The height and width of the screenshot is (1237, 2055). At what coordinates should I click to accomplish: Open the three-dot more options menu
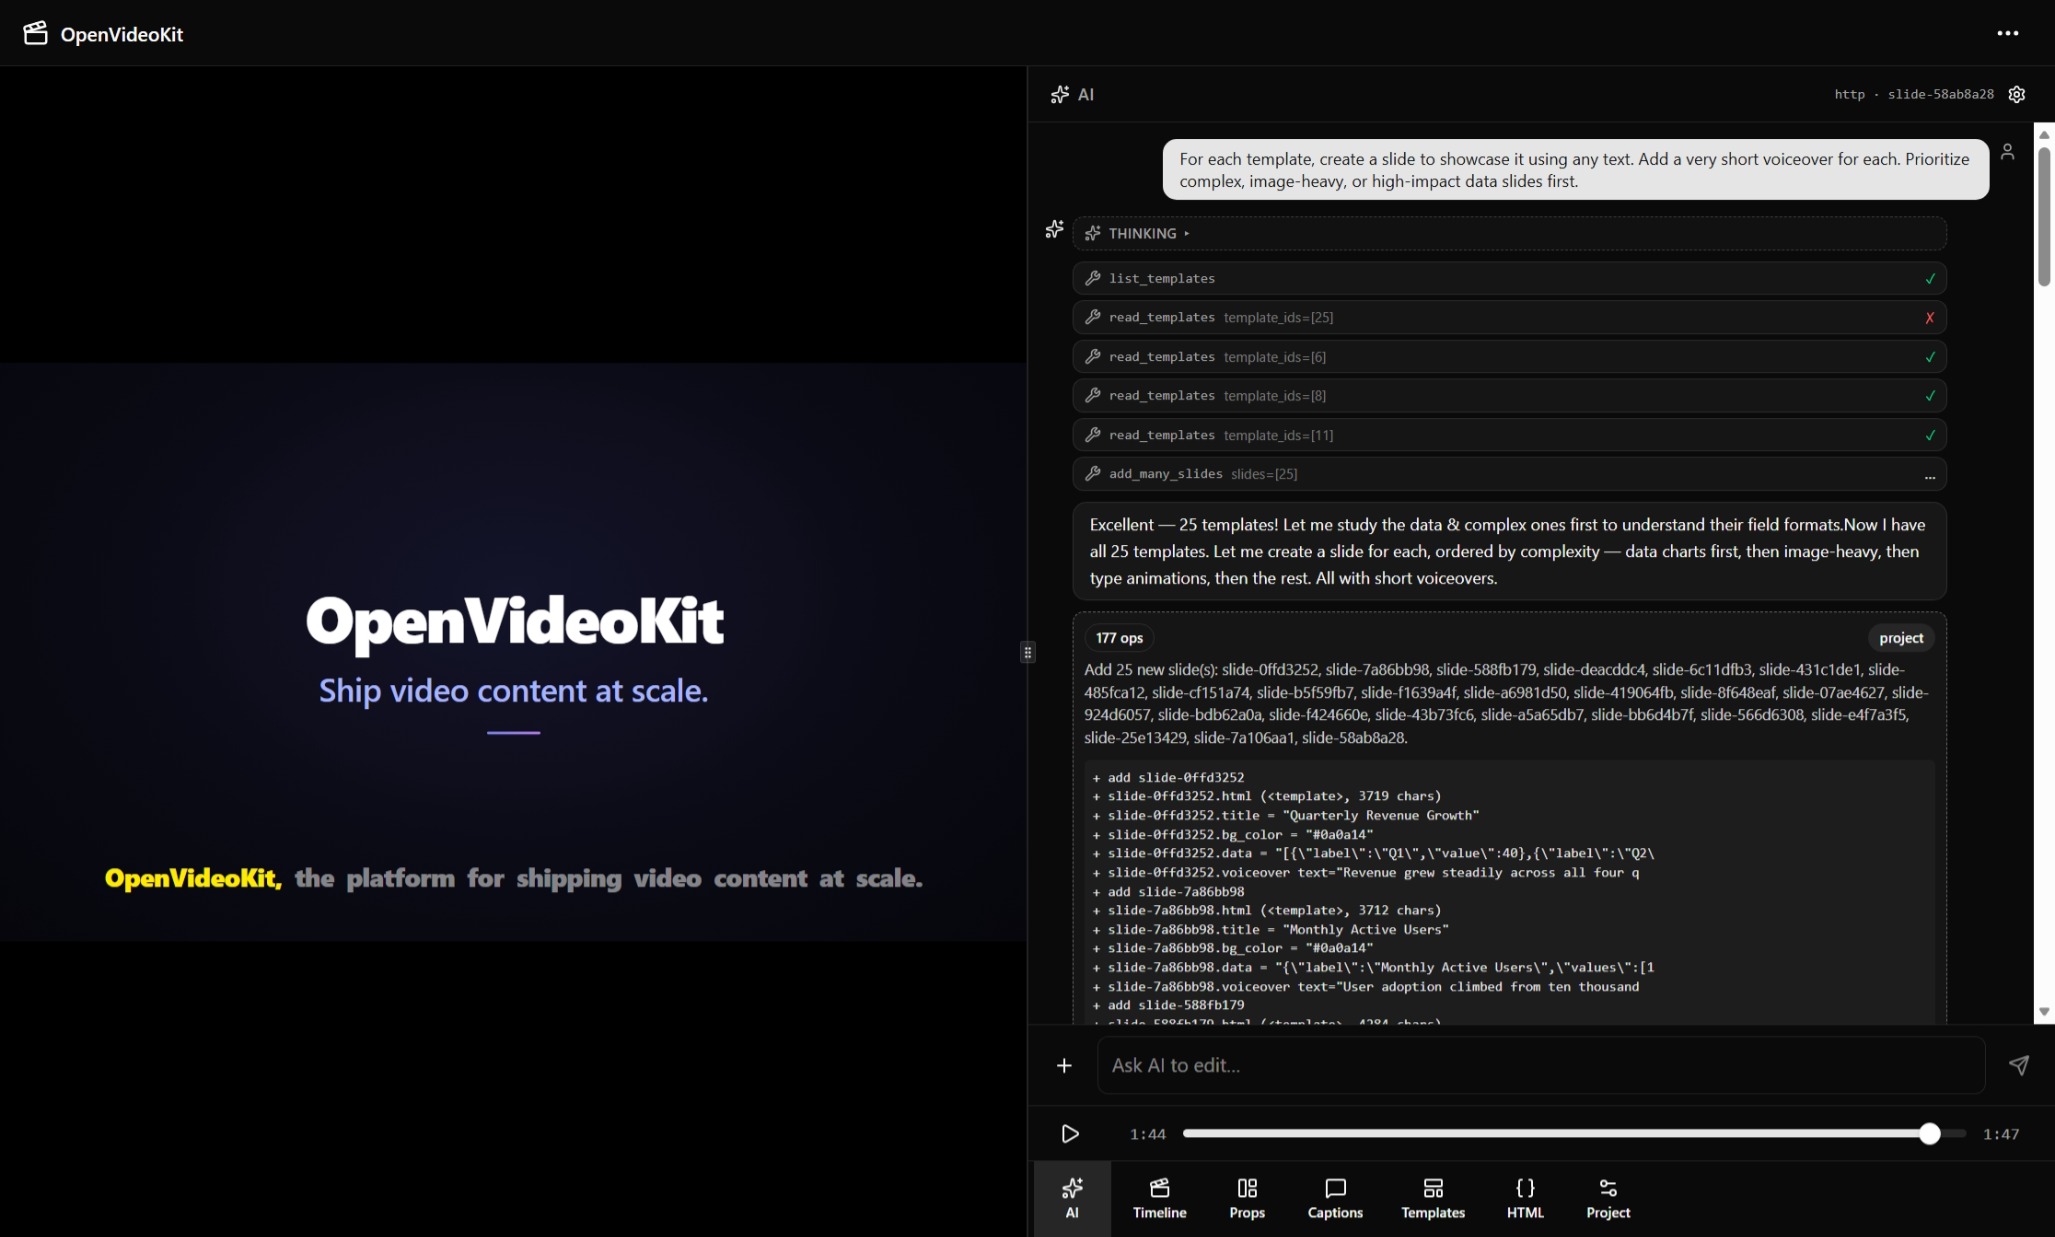point(2007,33)
